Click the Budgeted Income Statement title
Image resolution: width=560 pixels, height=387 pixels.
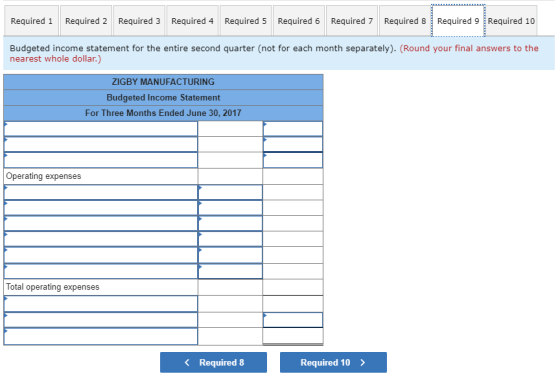(163, 97)
